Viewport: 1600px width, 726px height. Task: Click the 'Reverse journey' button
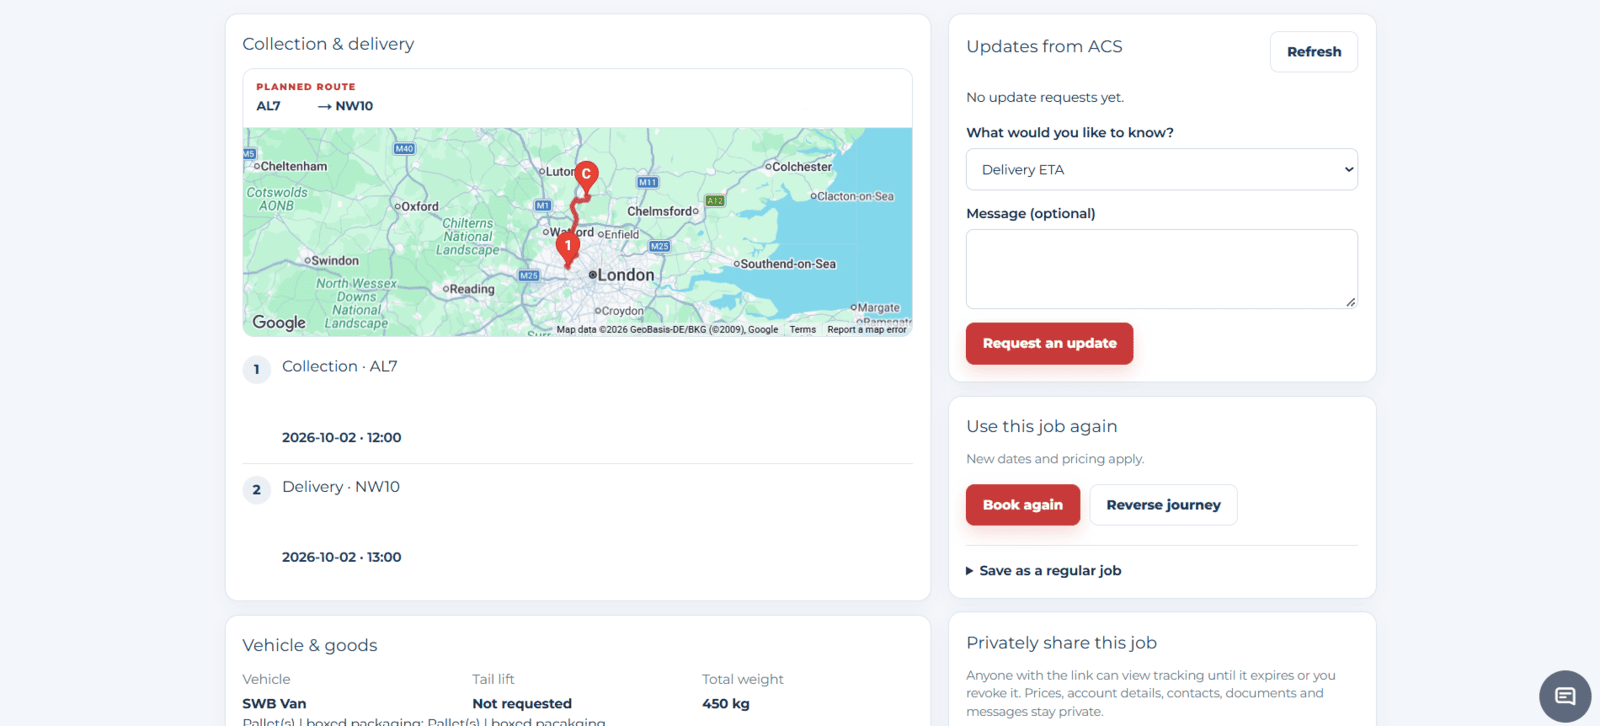click(1163, 505)
